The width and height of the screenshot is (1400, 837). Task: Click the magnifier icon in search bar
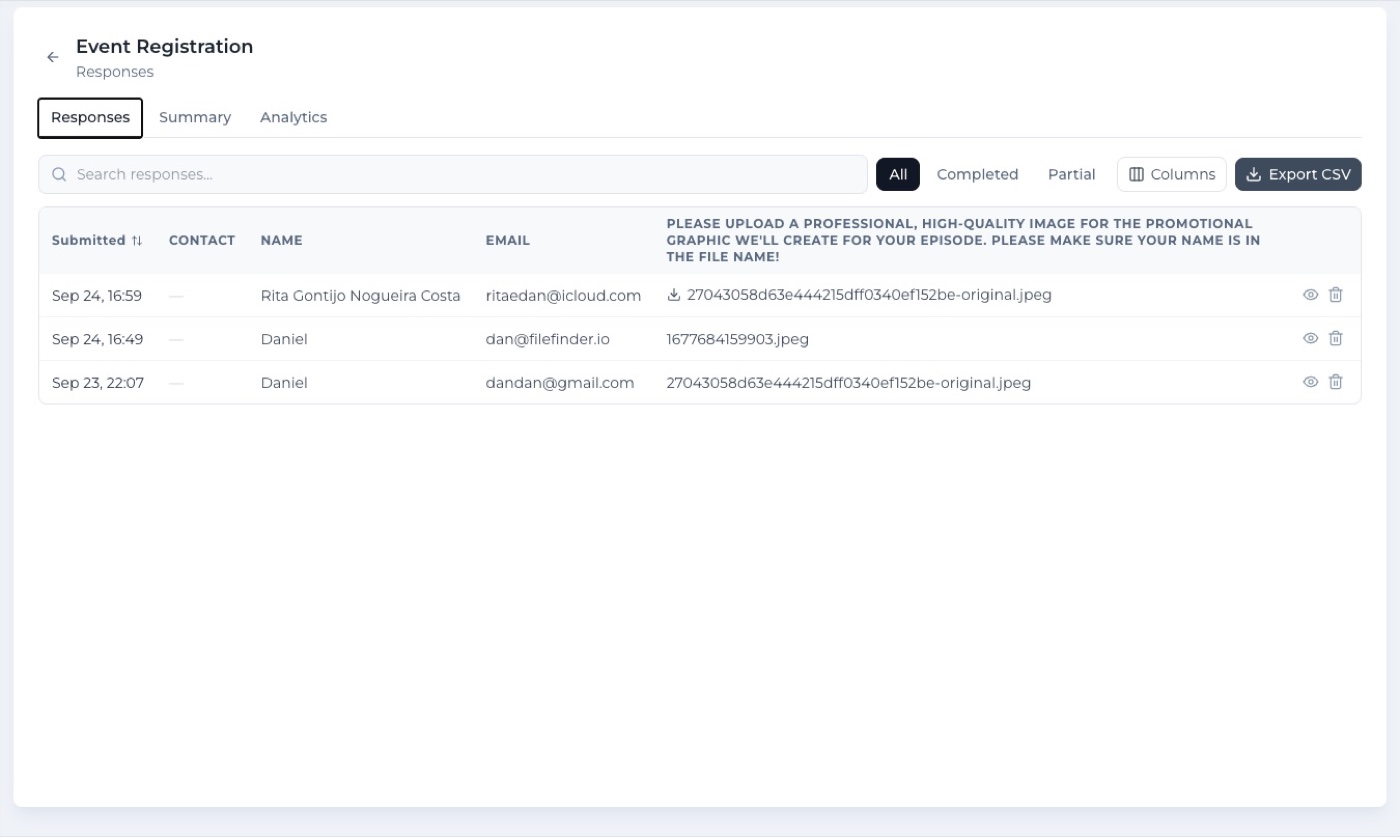click(59, 174)
